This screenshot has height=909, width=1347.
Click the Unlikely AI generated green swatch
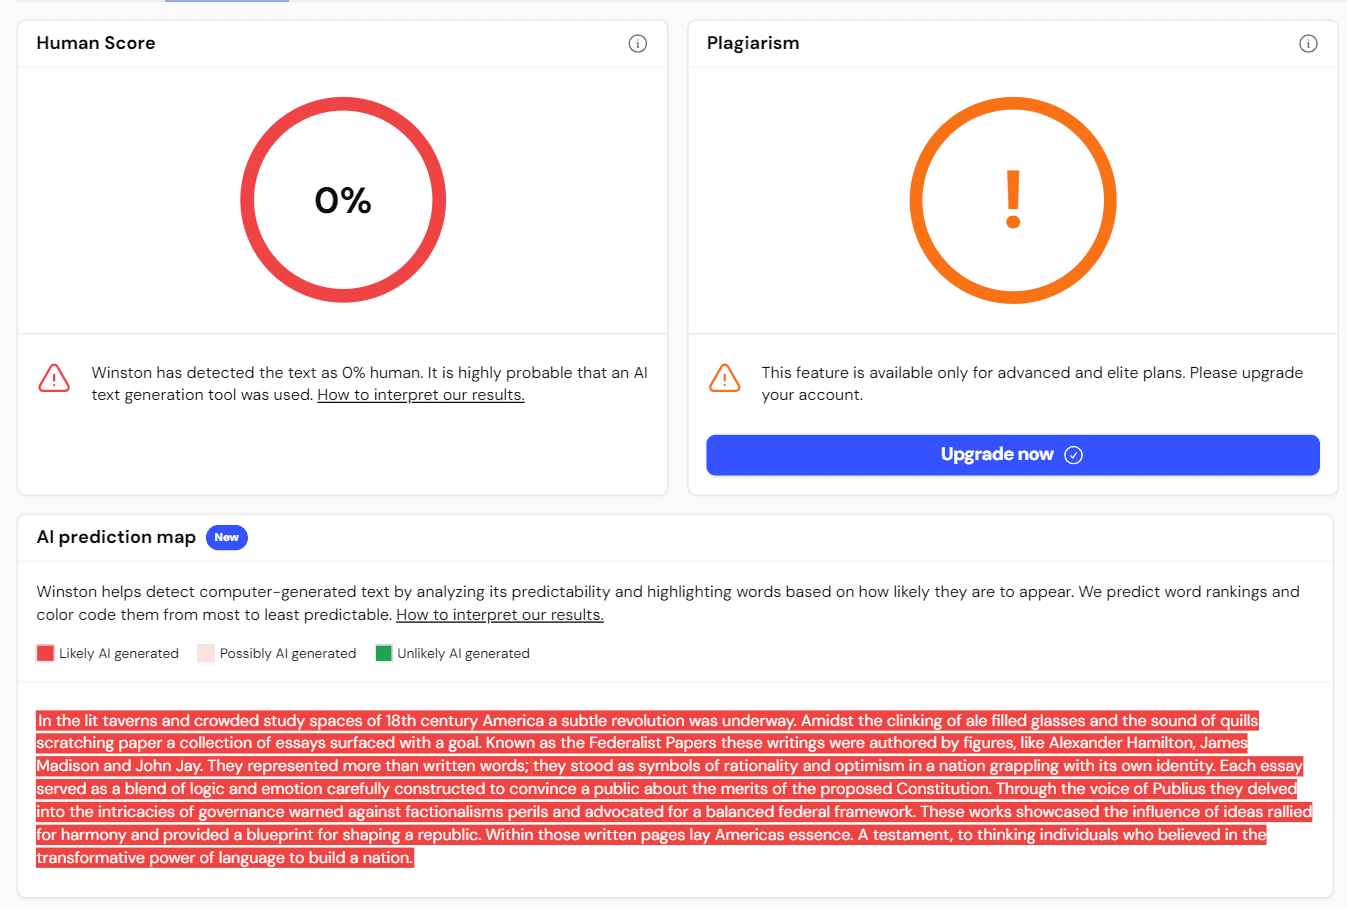tap(384, 653)
